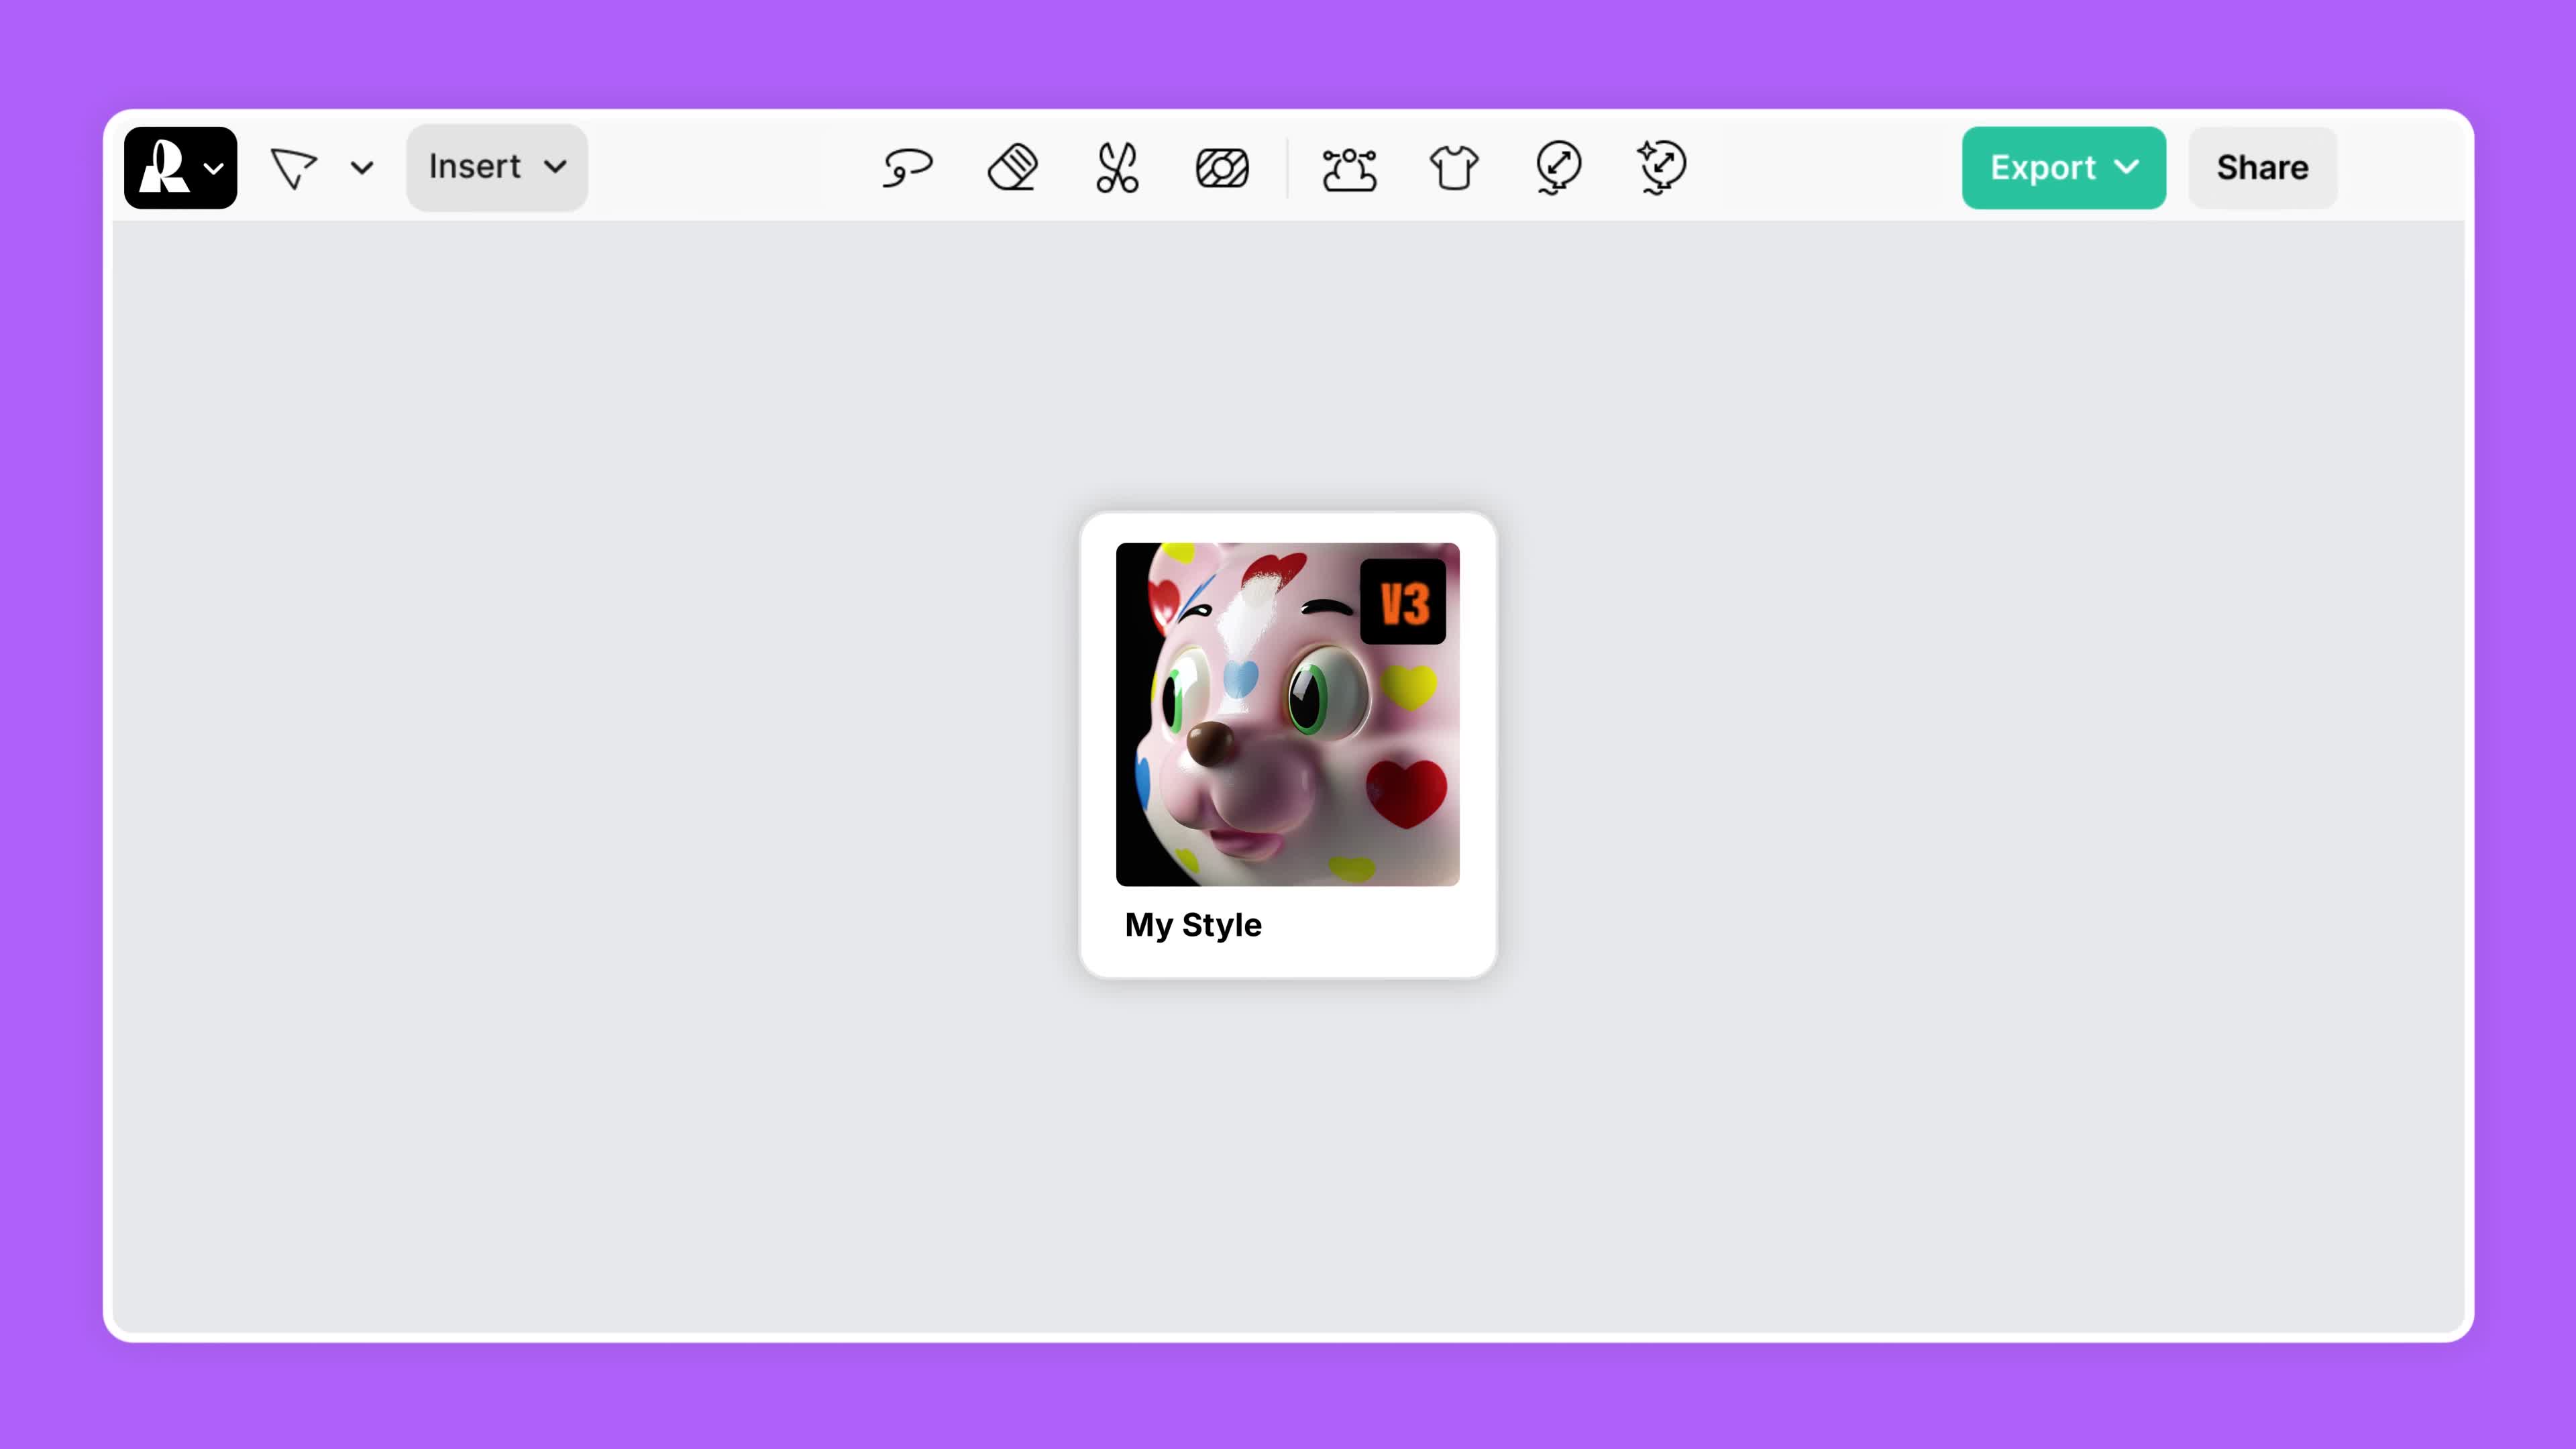
Task: Click the V3 badge on the style card
Action: pyautogui.click(x=1403, y=602)
